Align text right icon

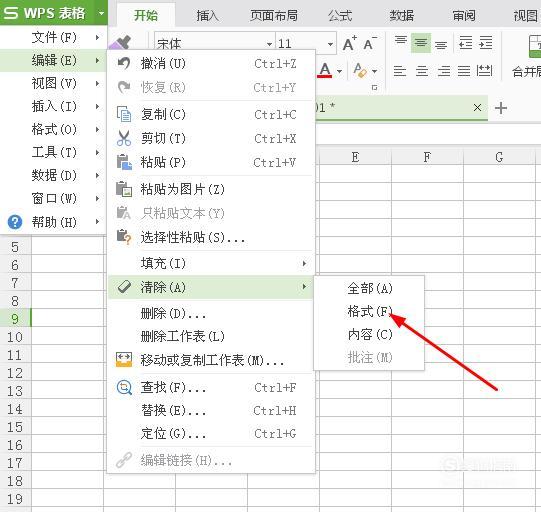tap(444, 71)
